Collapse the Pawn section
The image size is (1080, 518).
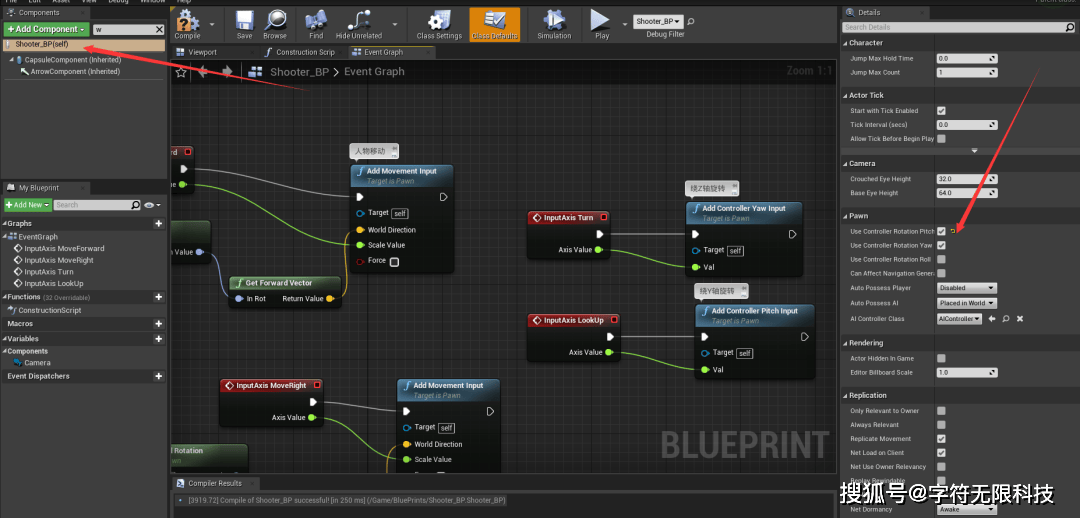pyautogui.click(x=845, y=216)
